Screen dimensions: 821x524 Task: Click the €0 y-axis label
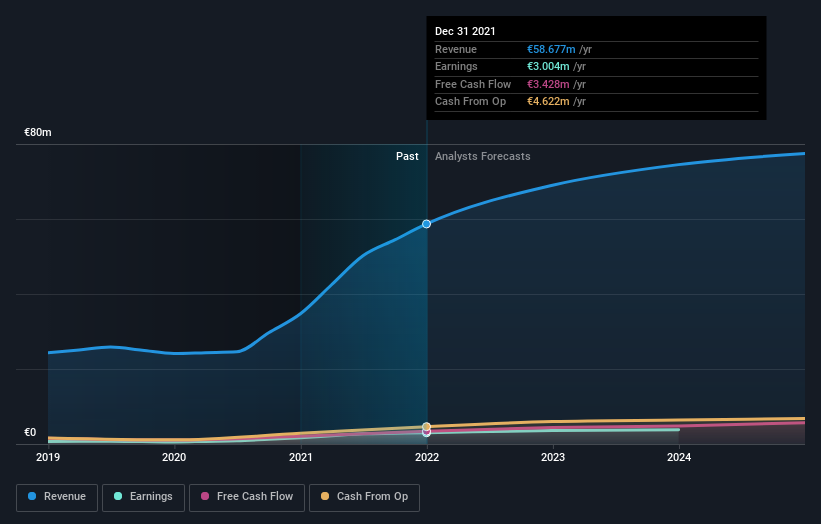point(30,432)
